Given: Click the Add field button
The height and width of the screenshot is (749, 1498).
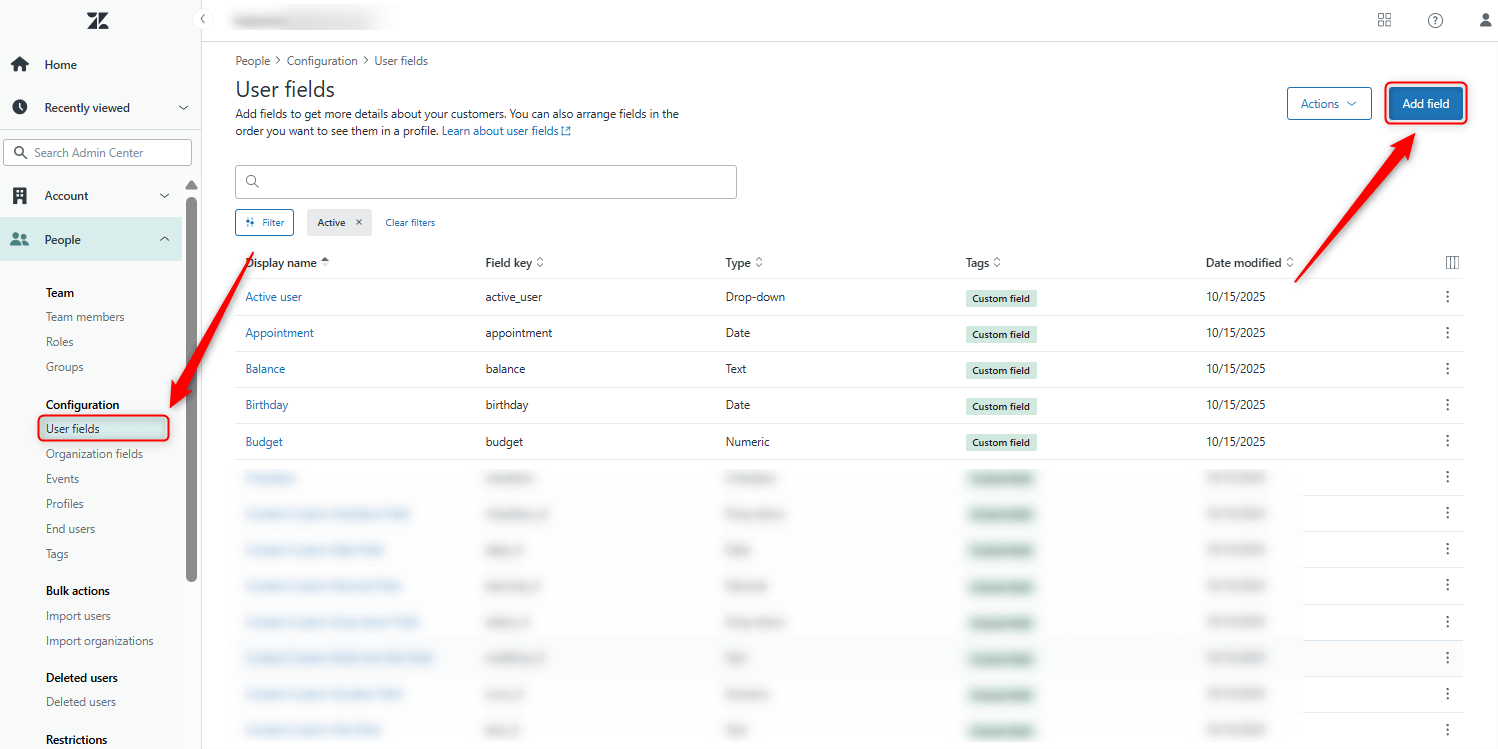Looking at the screenshot, I should (1425, 103).
